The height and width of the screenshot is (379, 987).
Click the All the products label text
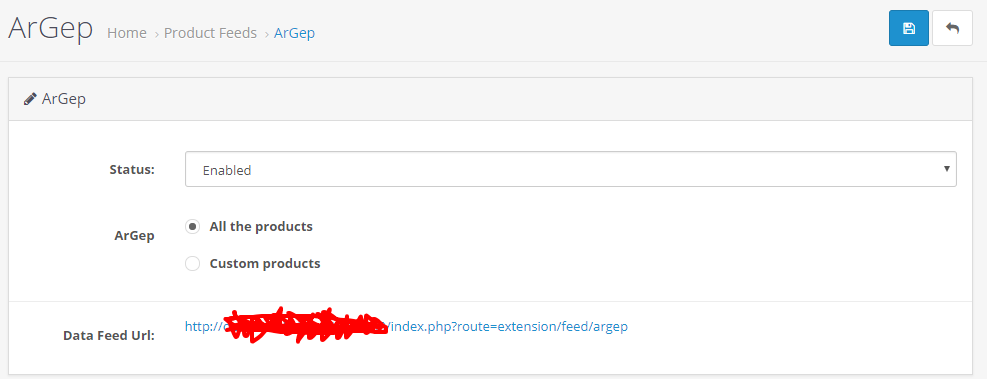pyautogui.click(x=261, y=226)
